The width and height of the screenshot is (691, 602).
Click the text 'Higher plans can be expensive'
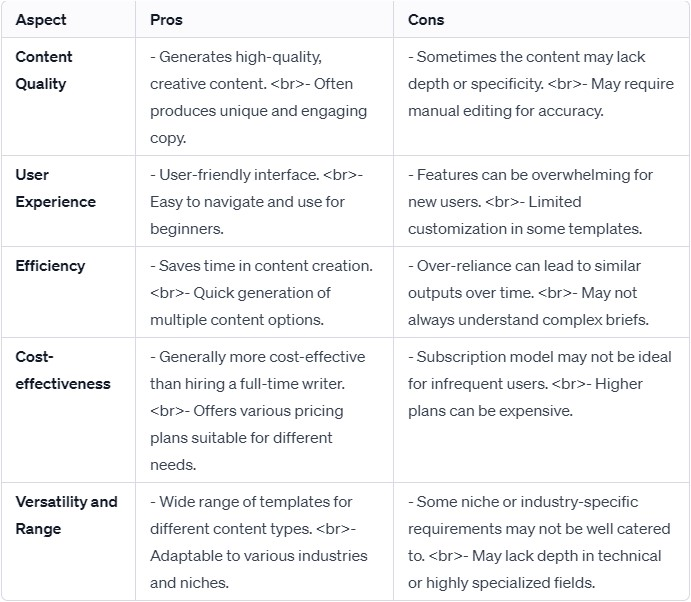pos(525,398)
